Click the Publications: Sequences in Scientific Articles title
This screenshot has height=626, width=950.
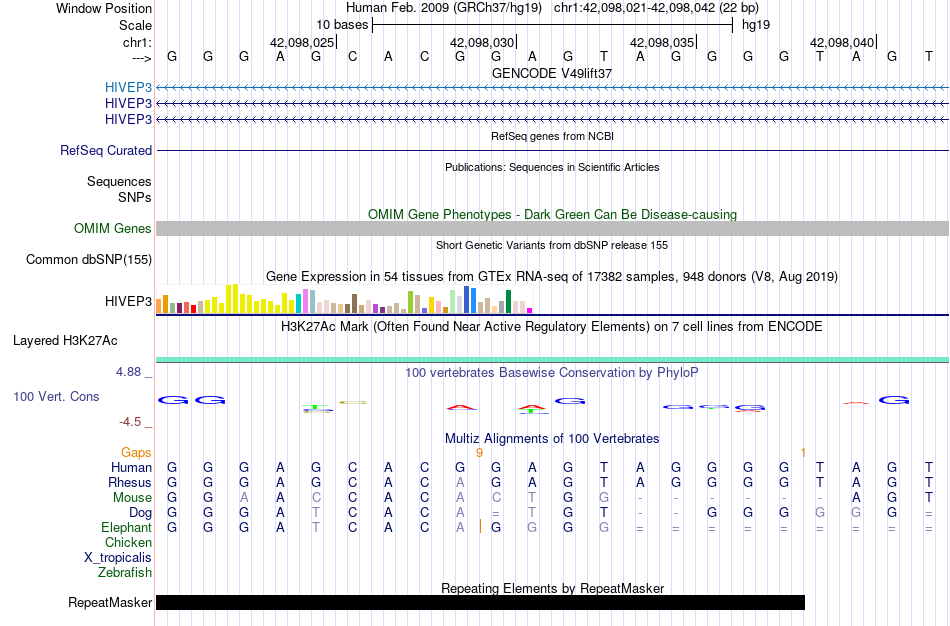[552, 167]
